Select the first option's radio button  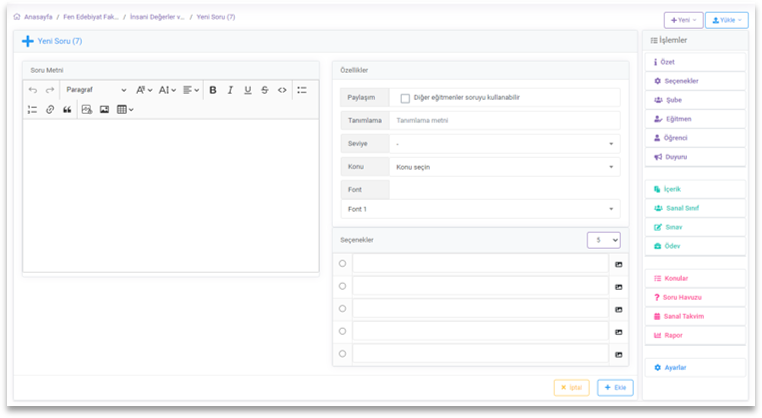(342, 264)
